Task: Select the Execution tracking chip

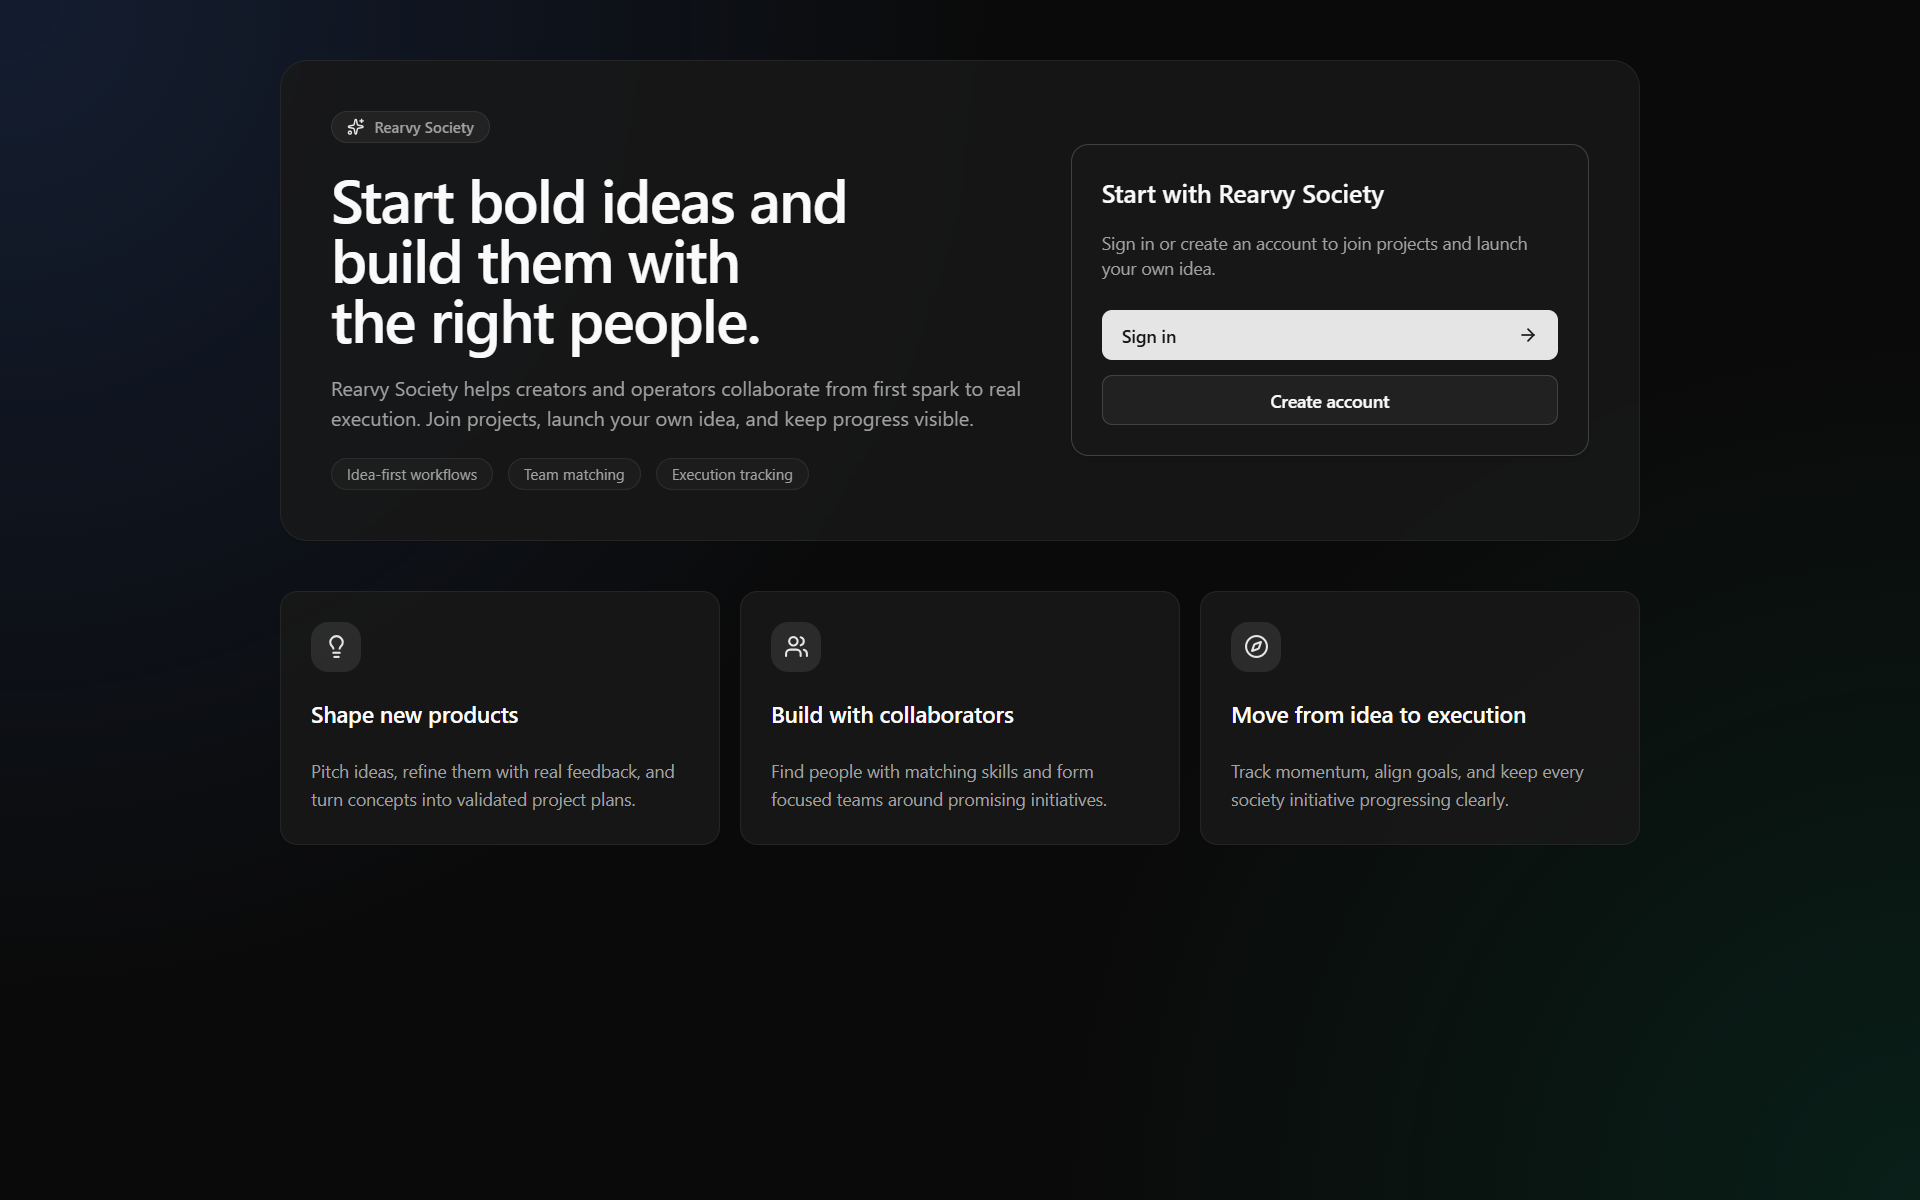Action: pos(732,475)
